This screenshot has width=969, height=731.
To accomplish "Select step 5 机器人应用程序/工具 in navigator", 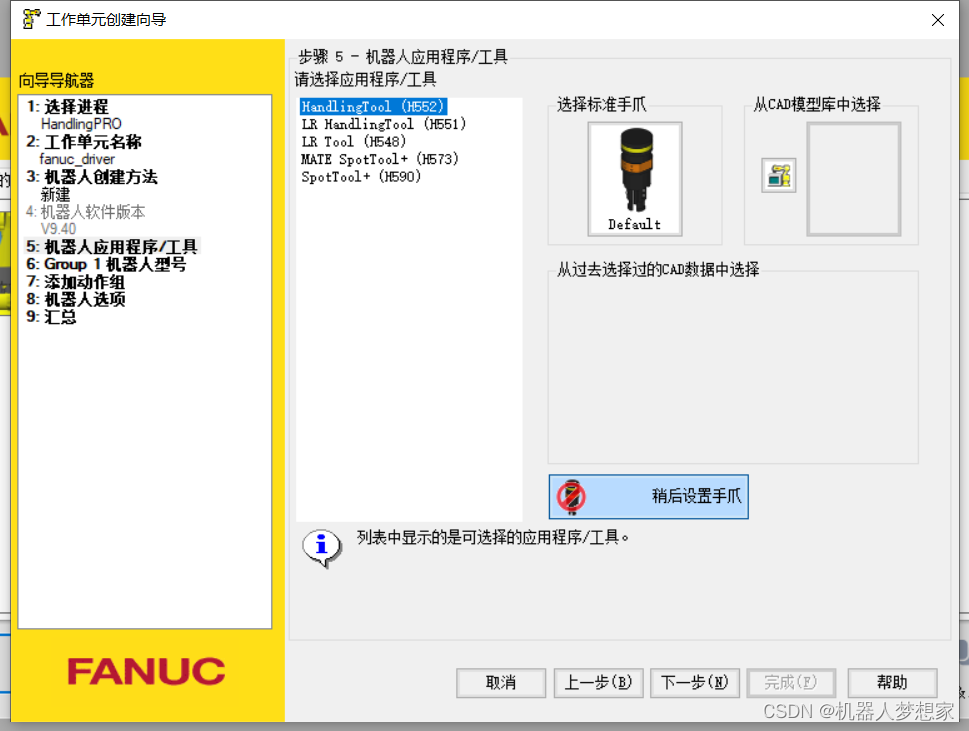I will click(x=112, y=247).
